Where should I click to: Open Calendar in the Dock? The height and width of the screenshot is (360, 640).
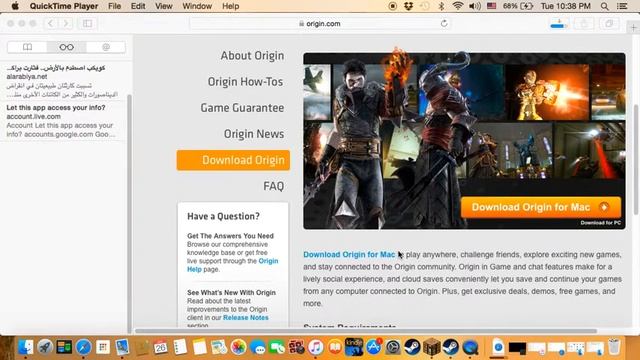pyautogui.click(x=161, y=347)
